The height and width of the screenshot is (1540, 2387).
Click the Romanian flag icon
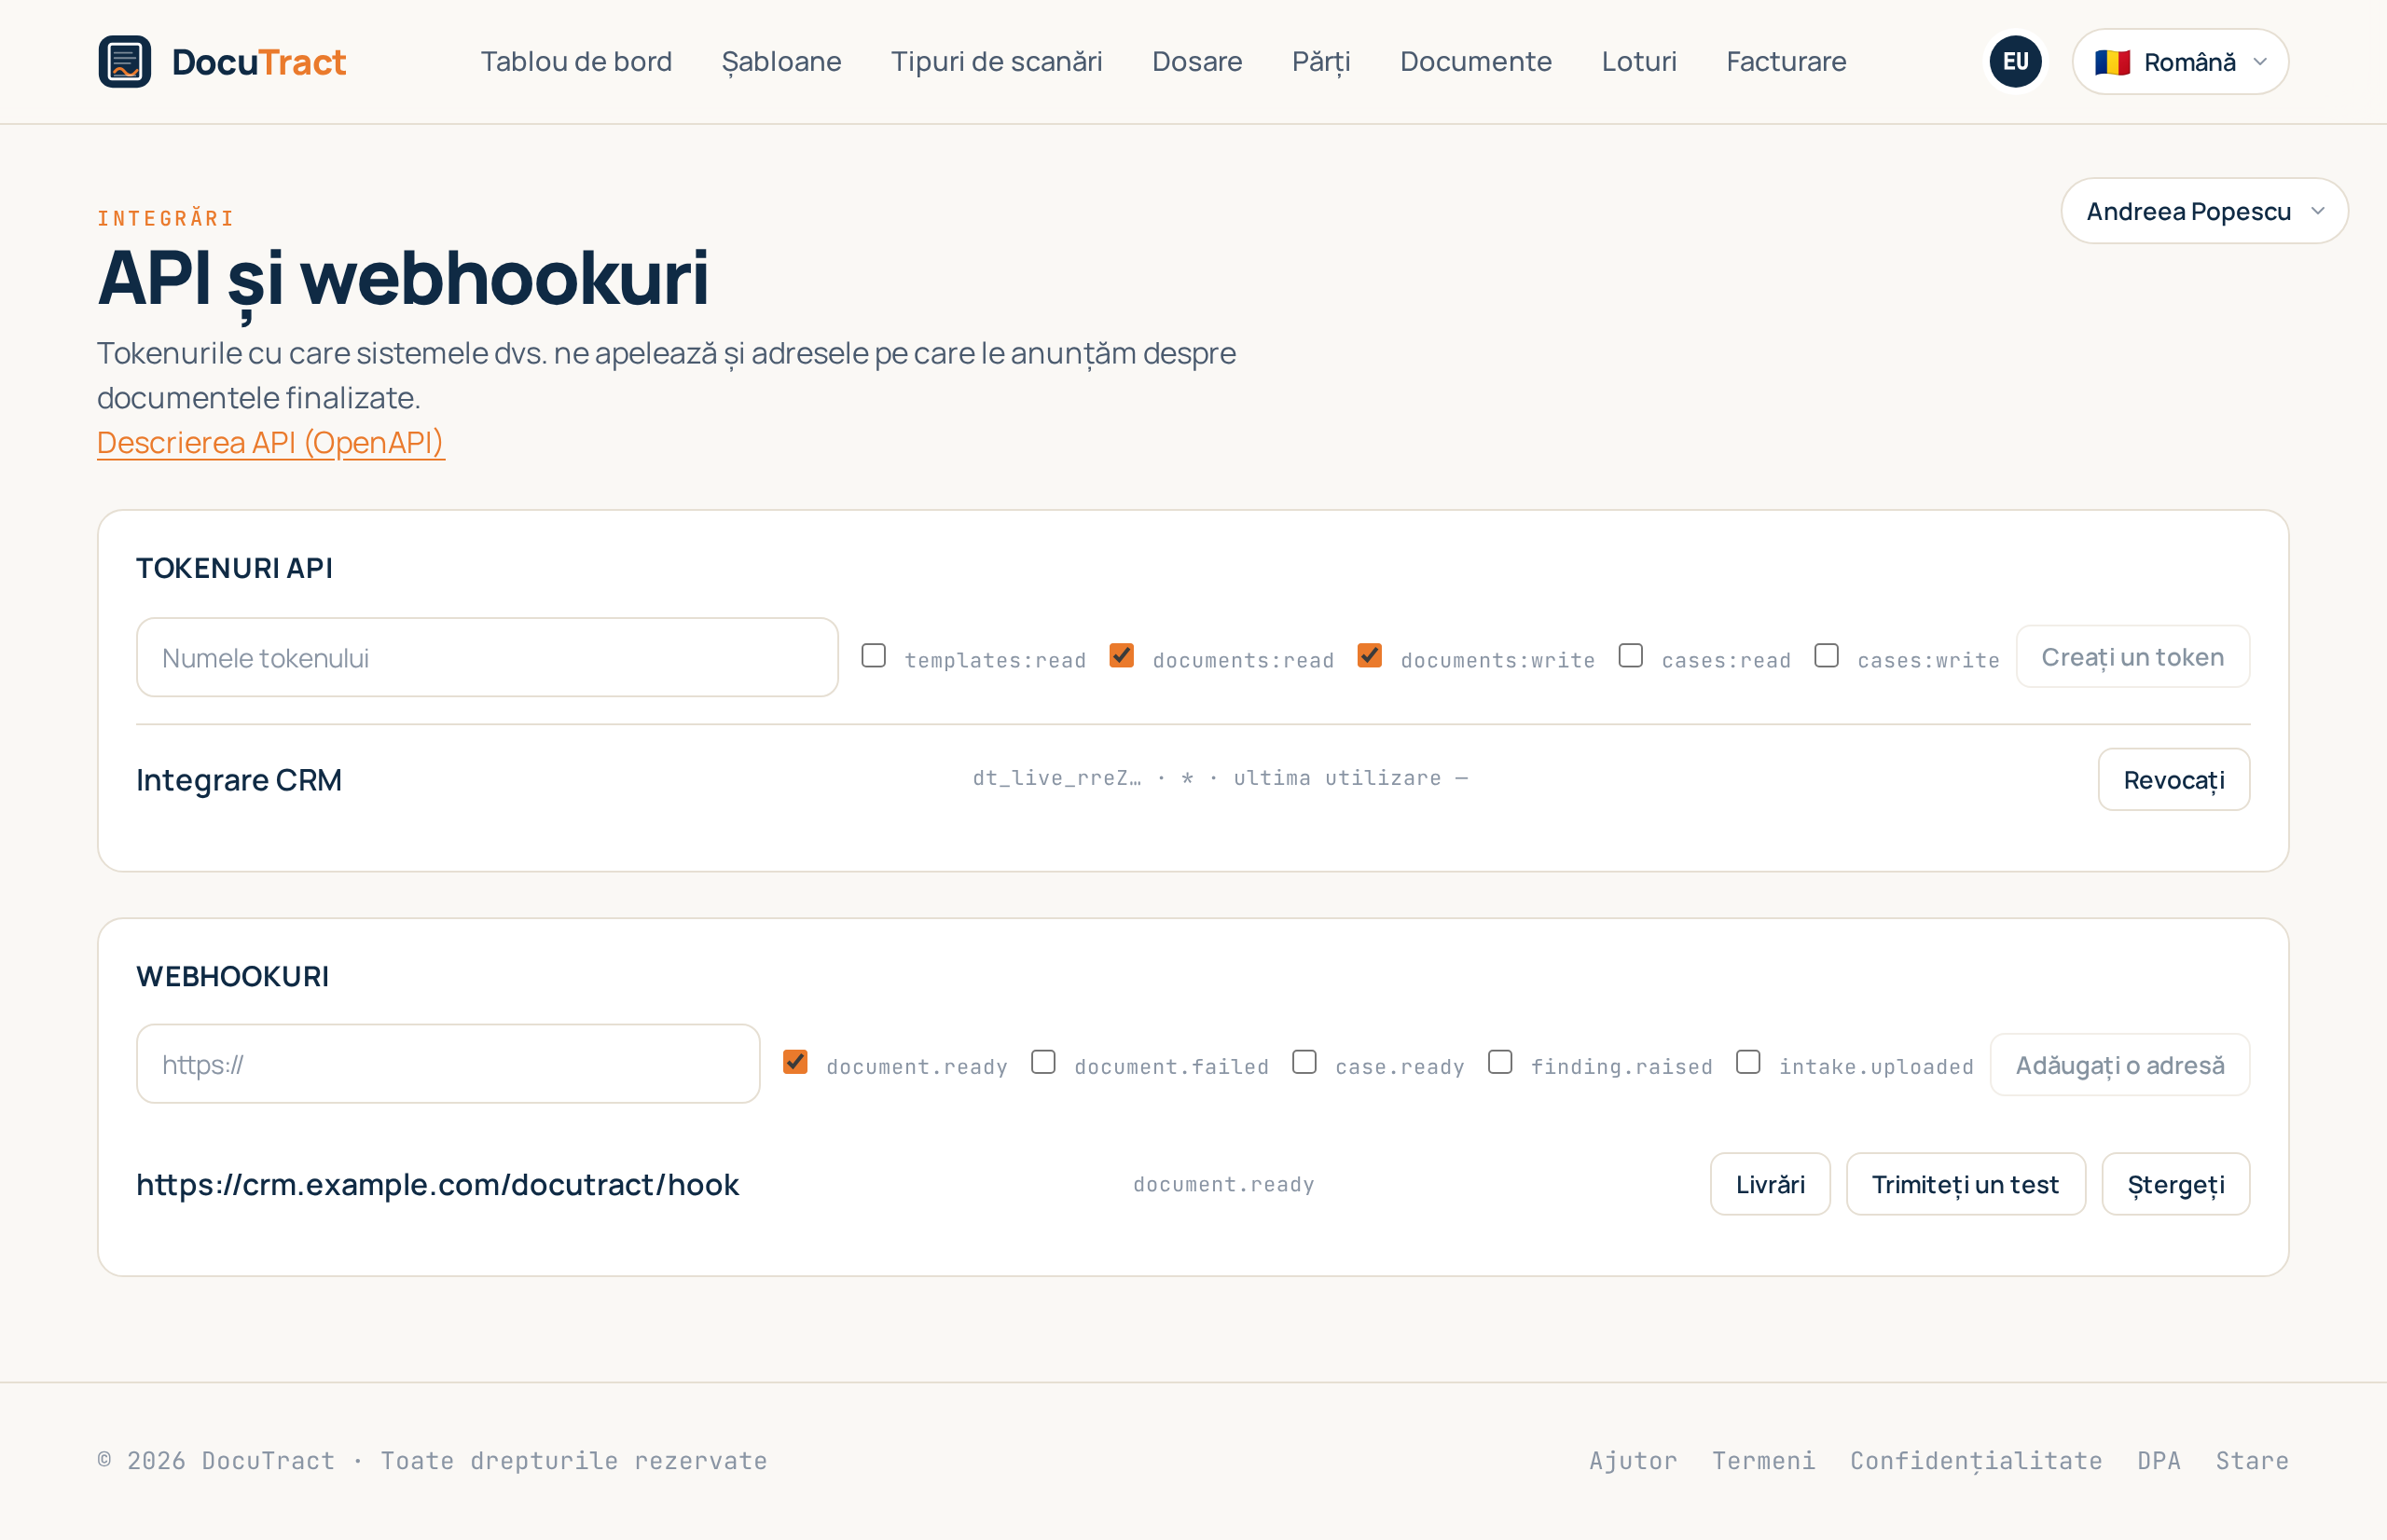2112,63
